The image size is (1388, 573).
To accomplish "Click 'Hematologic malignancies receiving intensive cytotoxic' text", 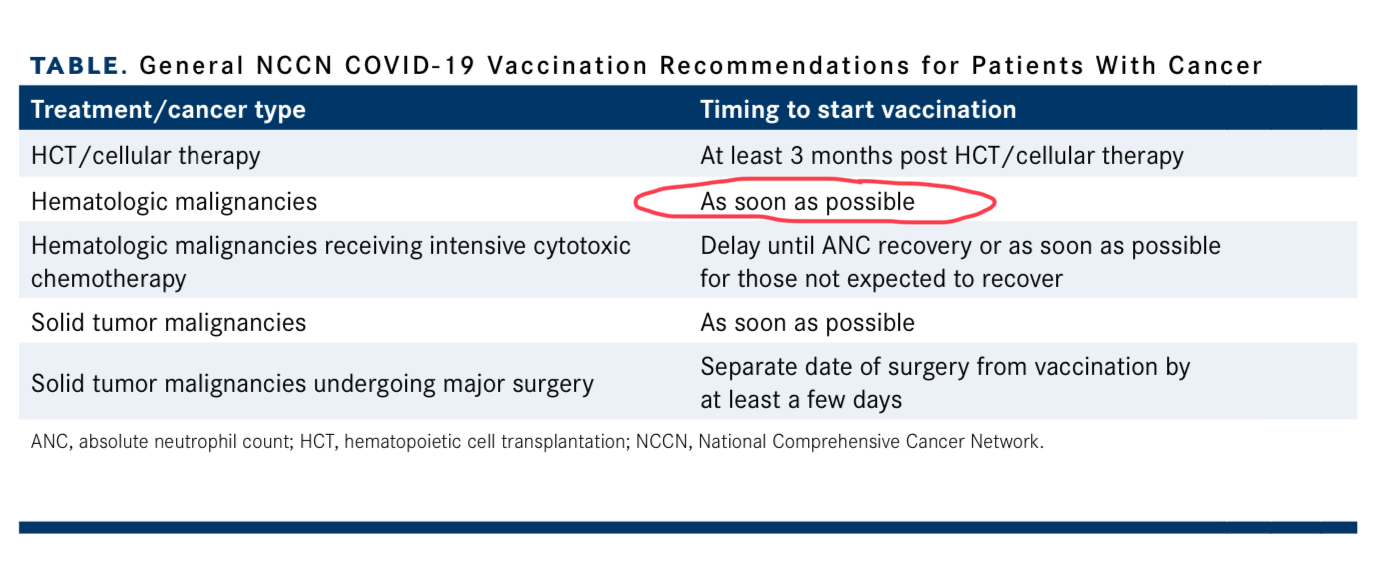I will (331, 246).
